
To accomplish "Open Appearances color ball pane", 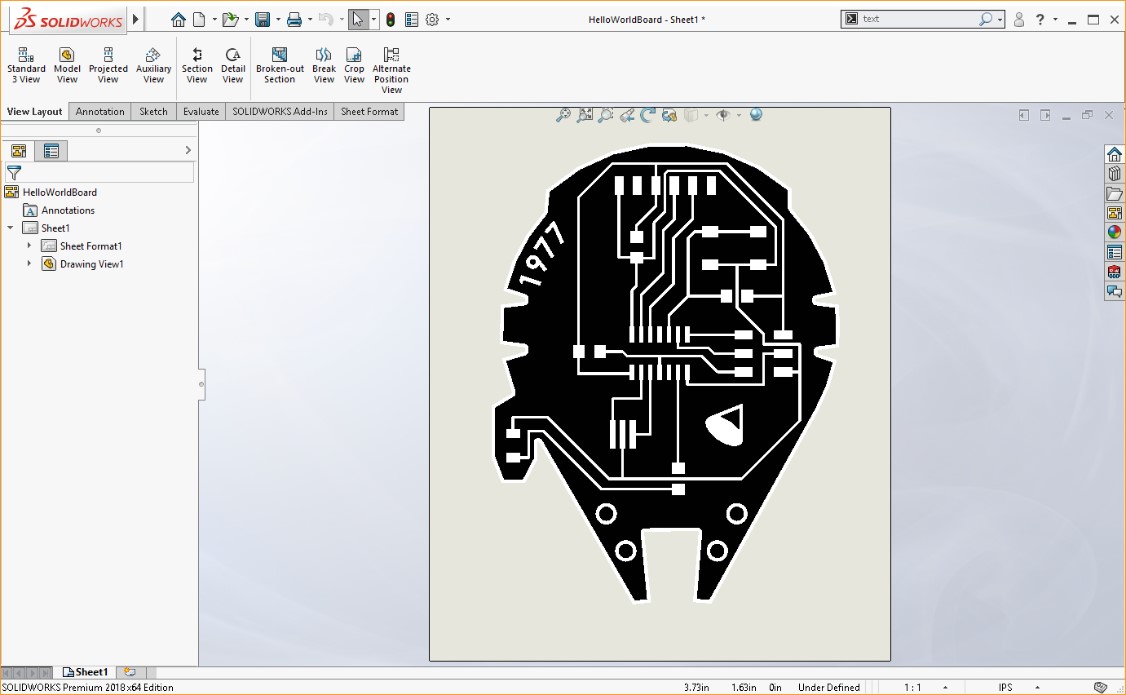I will [1114, 232].
